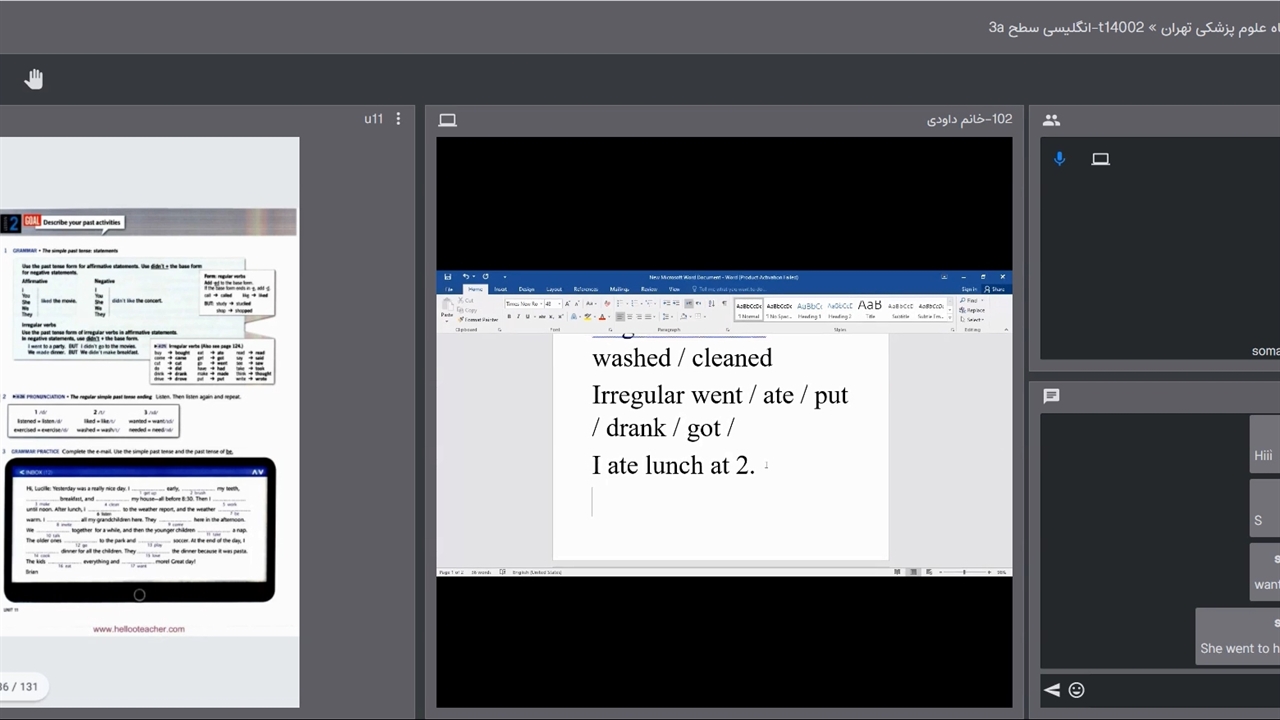Open the www.hellooteacher.com link
Viewport: 1280px width, 720px height.
click(139, 629)
